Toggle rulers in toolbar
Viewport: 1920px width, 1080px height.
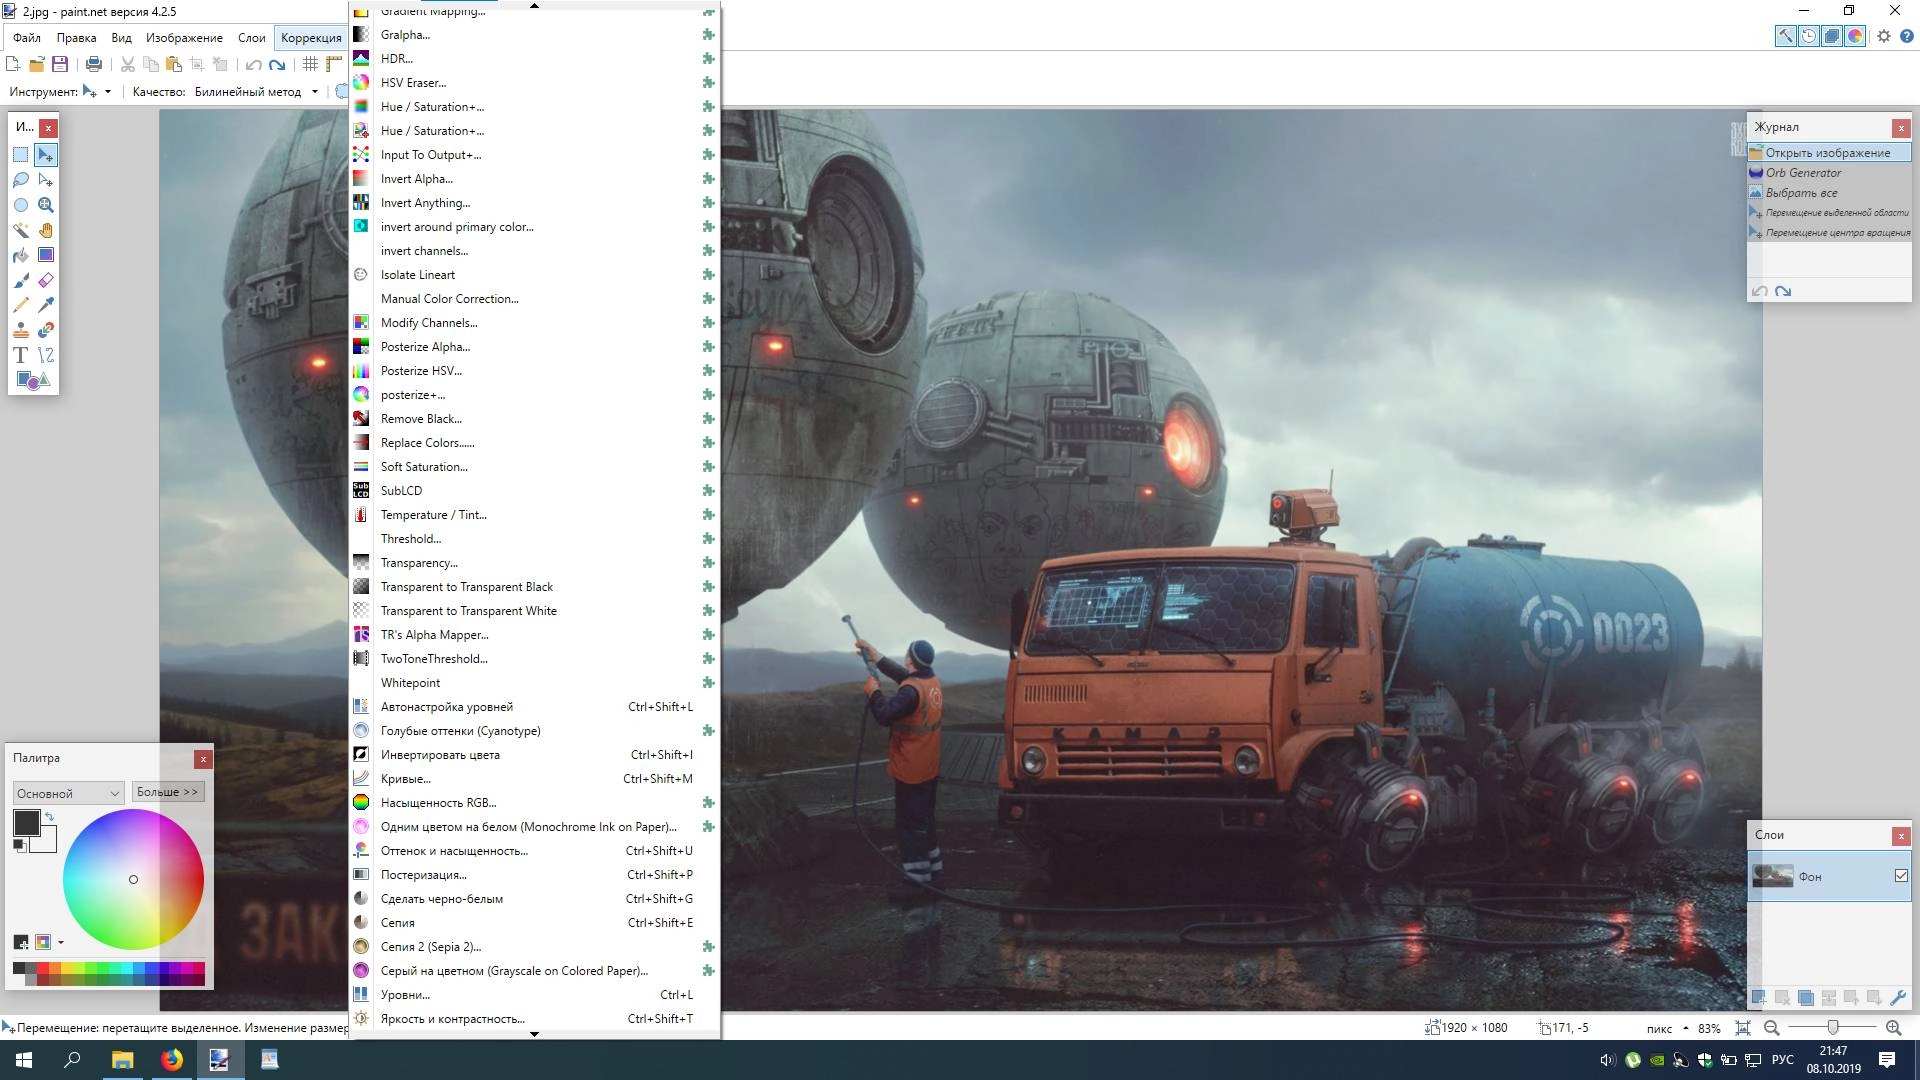tap(334, 65)
